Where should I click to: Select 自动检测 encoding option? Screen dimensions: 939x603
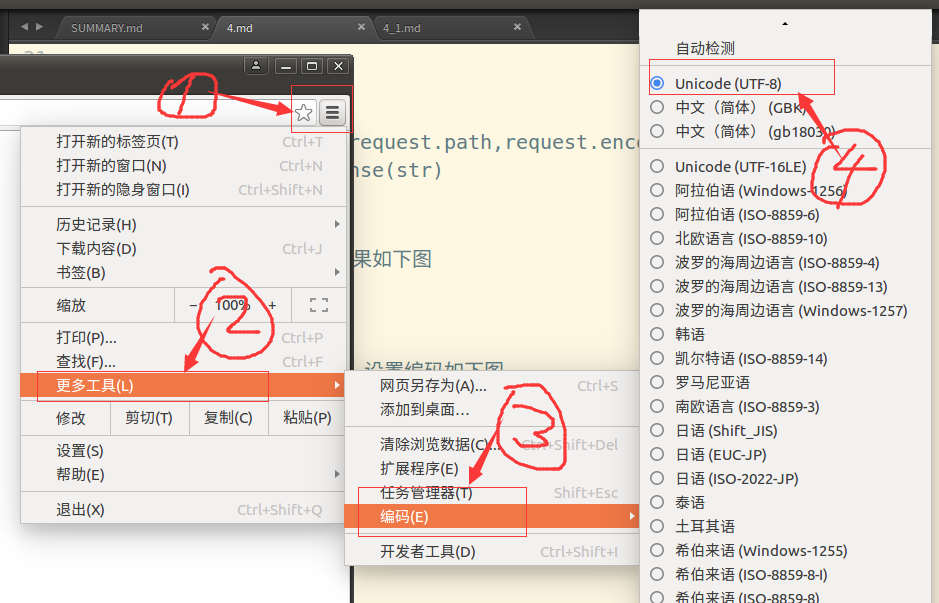click(x=706, y=48)
